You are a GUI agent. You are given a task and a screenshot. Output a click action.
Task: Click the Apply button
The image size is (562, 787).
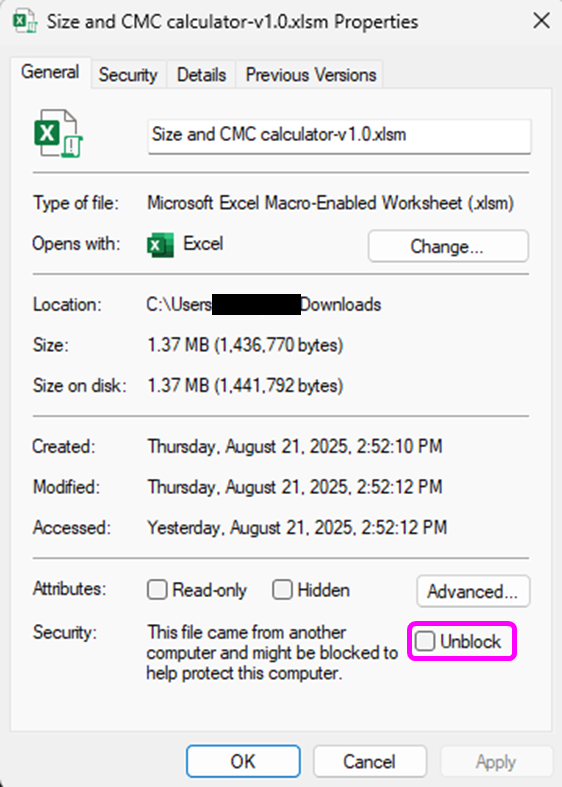(x=496, y=761)
